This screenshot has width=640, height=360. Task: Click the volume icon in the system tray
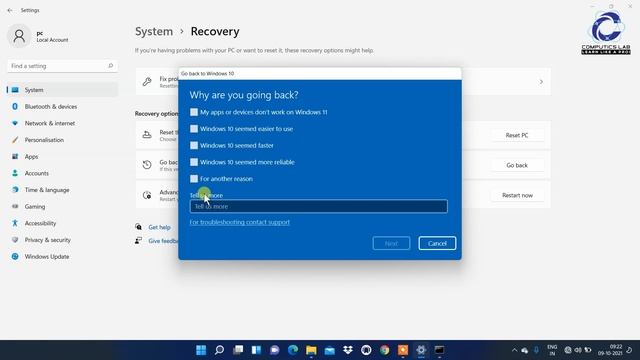click(x=578, y=350)
